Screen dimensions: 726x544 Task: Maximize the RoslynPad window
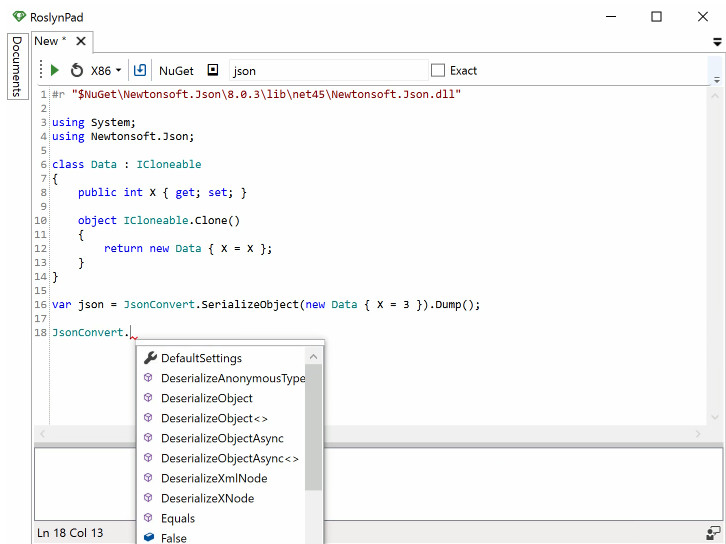[656, 17]
